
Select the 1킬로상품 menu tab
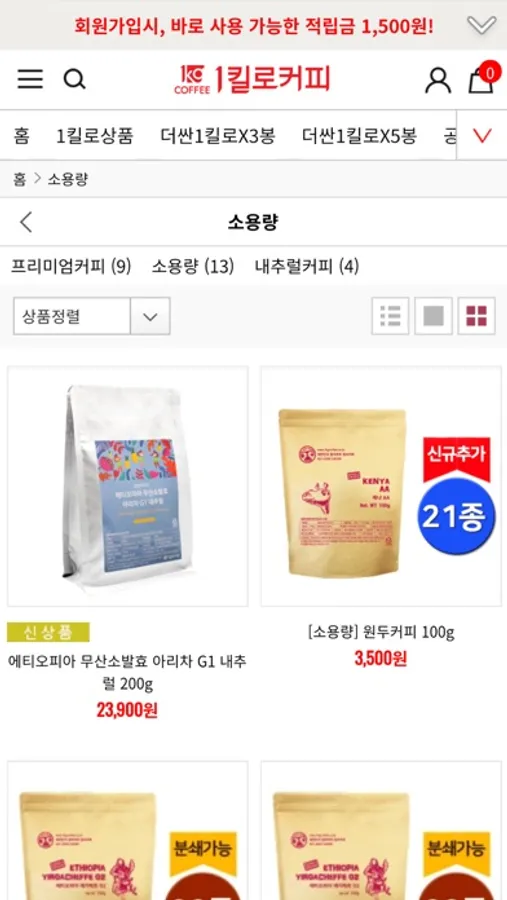(x=95, y=136)
